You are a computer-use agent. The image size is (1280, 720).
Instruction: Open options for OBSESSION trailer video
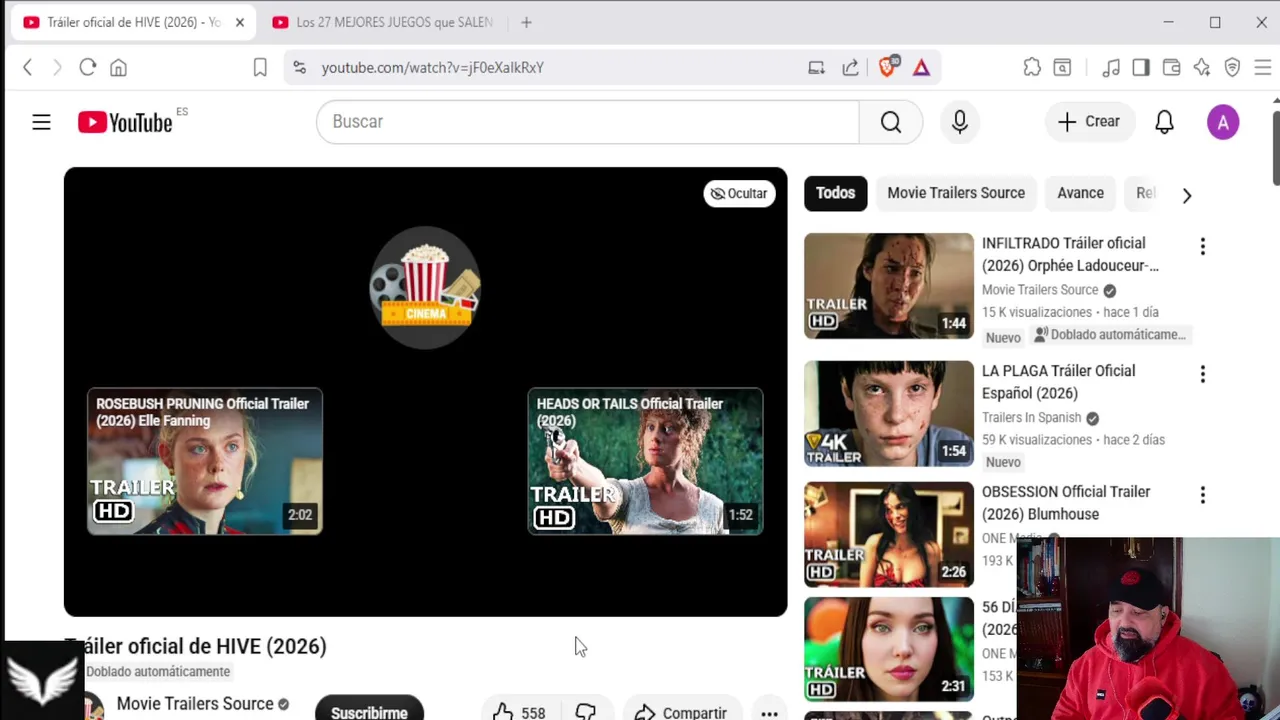tap(1202, 495)
